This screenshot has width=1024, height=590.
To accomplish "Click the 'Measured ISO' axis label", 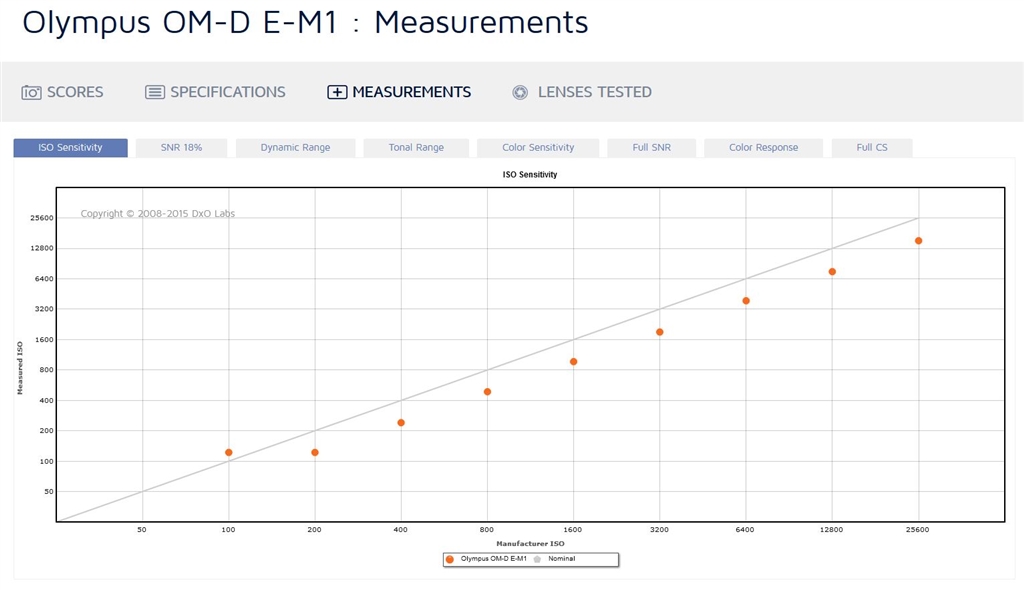I will pos(20,368).
